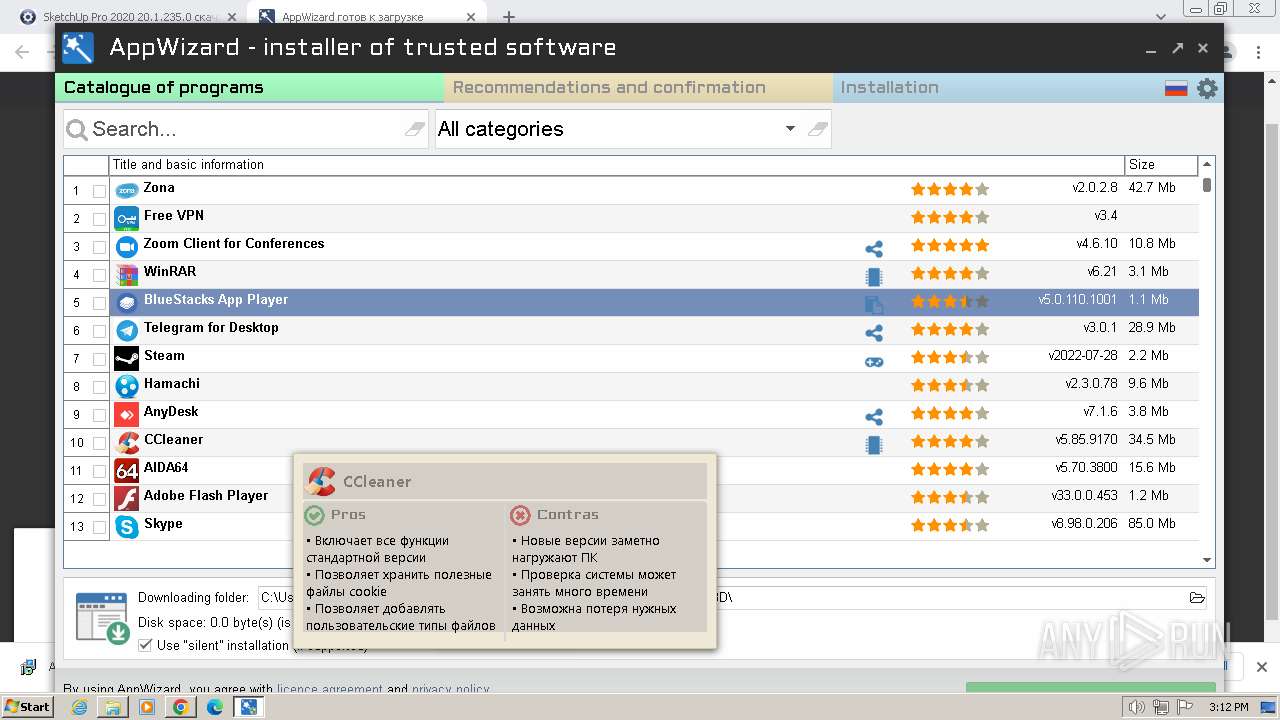Tick the WinRAR checkbox
Viewport: 1280px width, 720px height.
coord(99,275)
